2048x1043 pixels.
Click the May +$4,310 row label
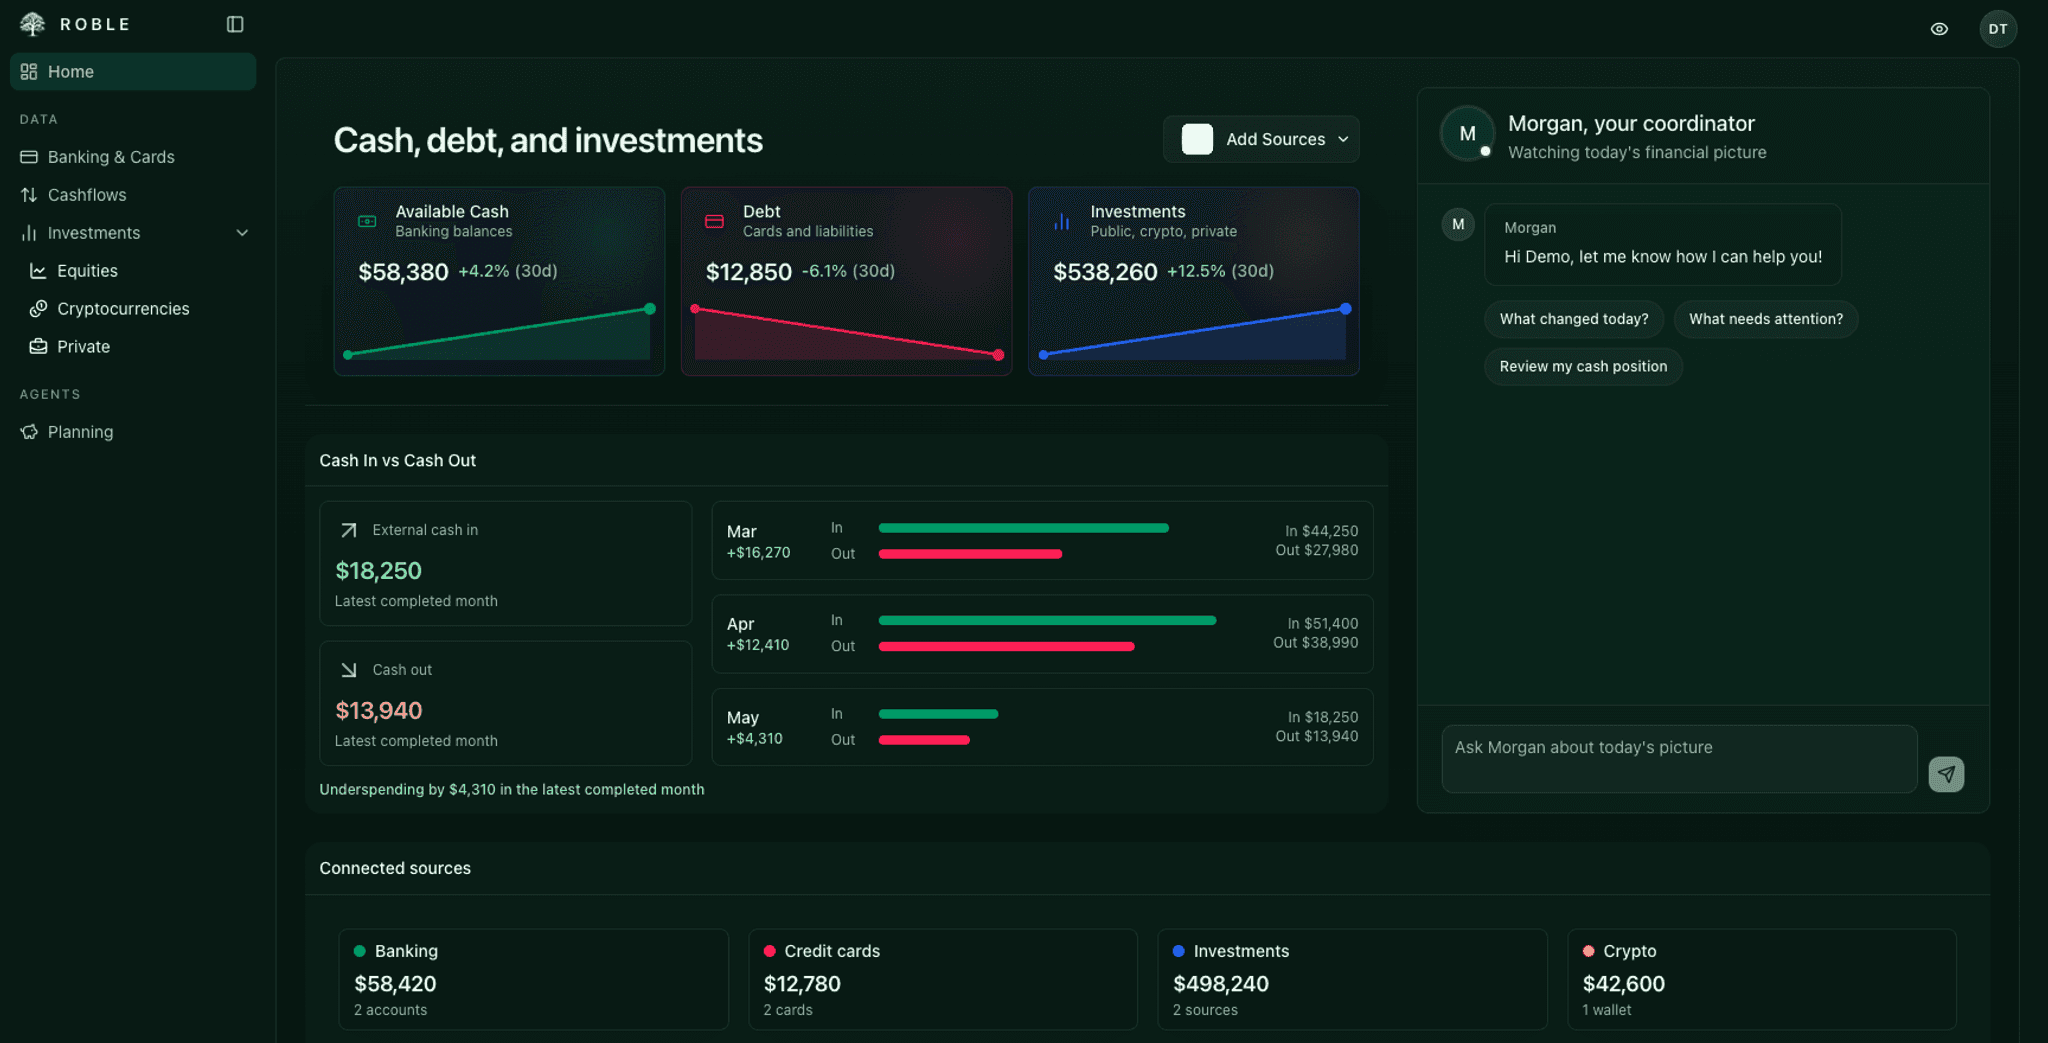[755, 727]
